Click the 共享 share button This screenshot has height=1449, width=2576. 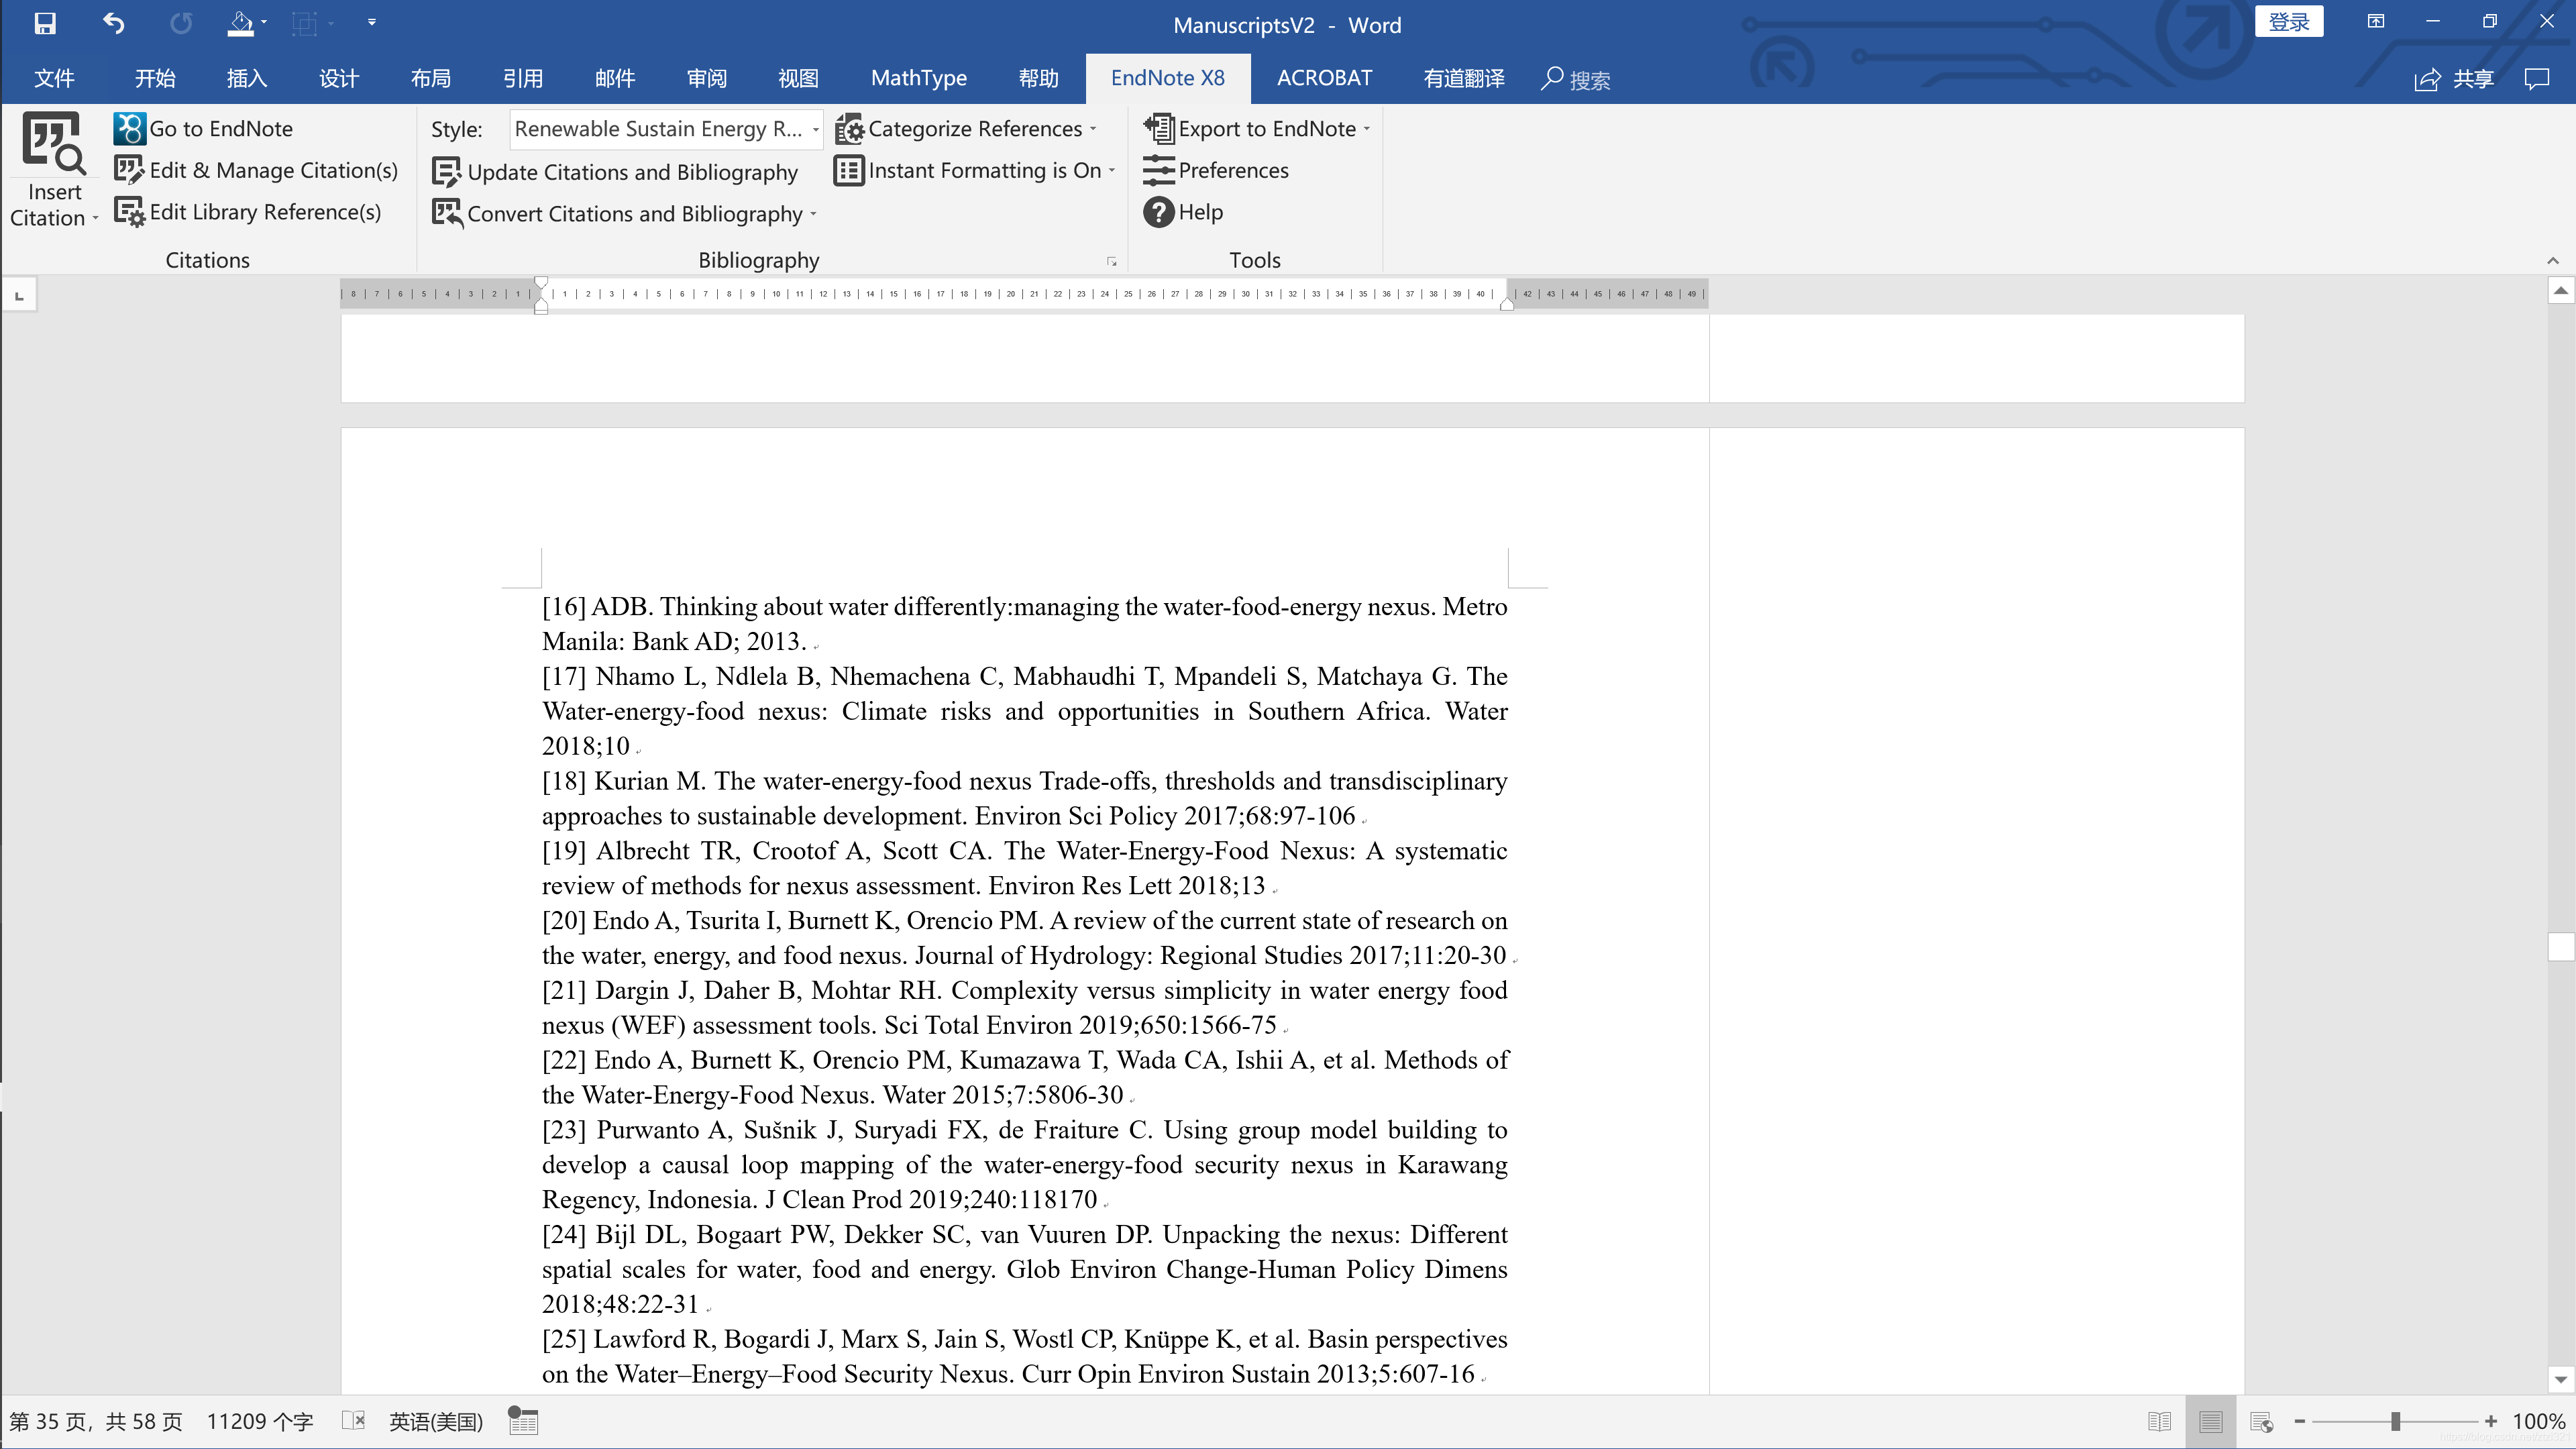pyautogui.click(x=2455, y=79)
